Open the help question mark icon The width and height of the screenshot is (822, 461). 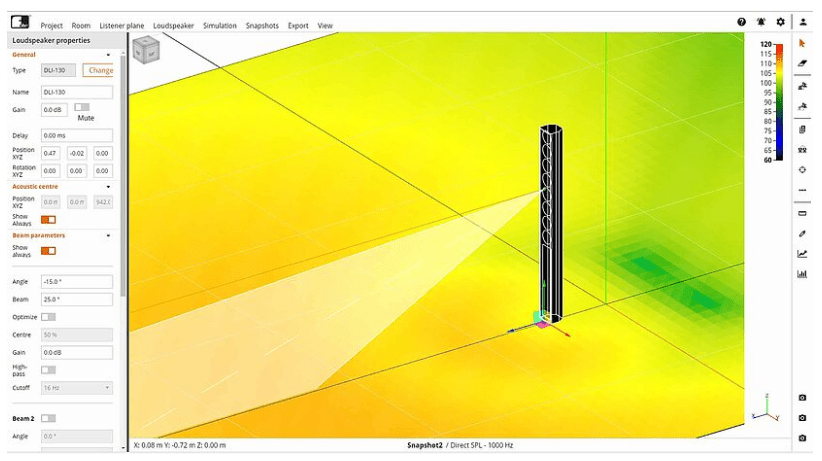coord(742,21)
